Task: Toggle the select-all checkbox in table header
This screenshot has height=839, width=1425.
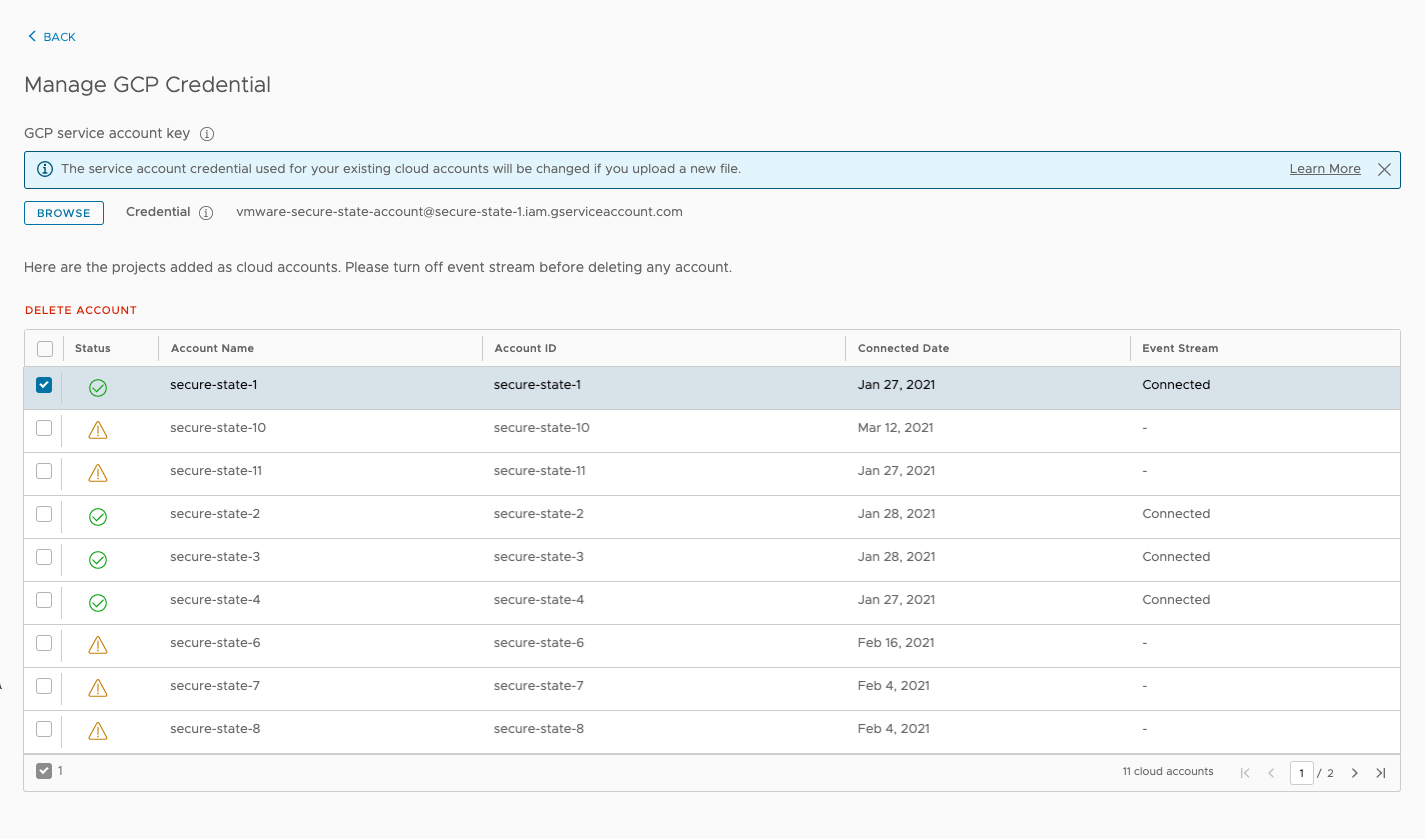Action: coord(43,348)
